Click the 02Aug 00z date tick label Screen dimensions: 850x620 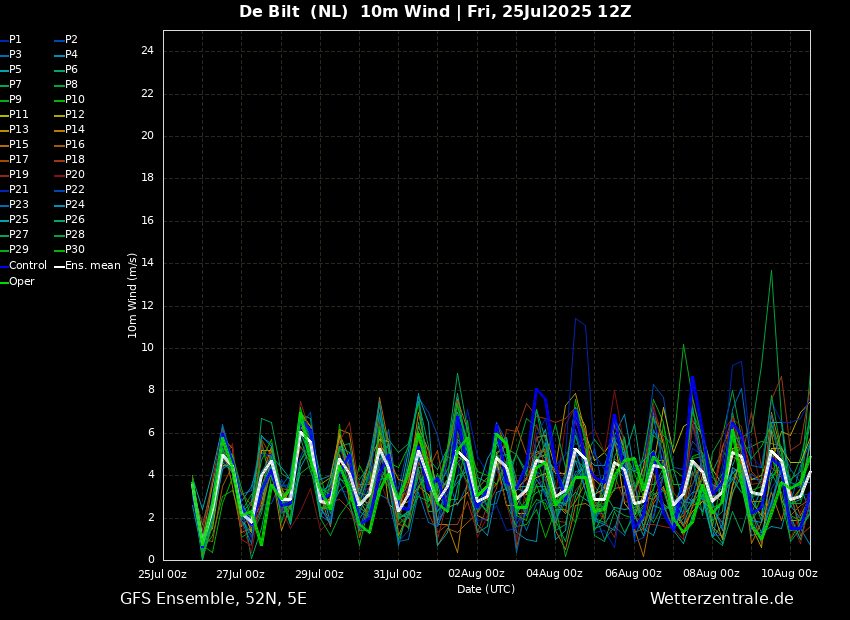coord(476,574)
